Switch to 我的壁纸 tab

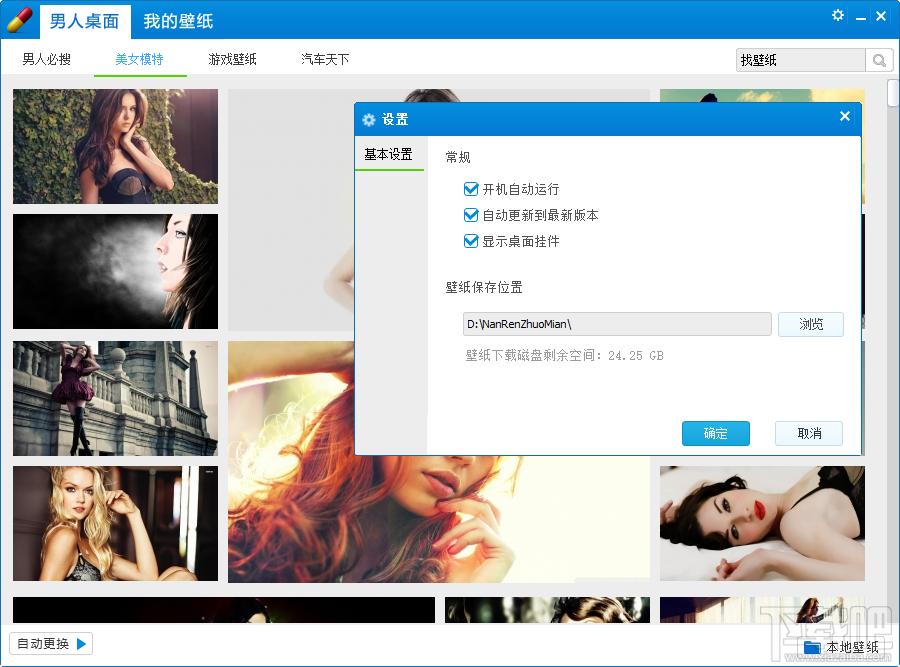click(x=178, y=21)
